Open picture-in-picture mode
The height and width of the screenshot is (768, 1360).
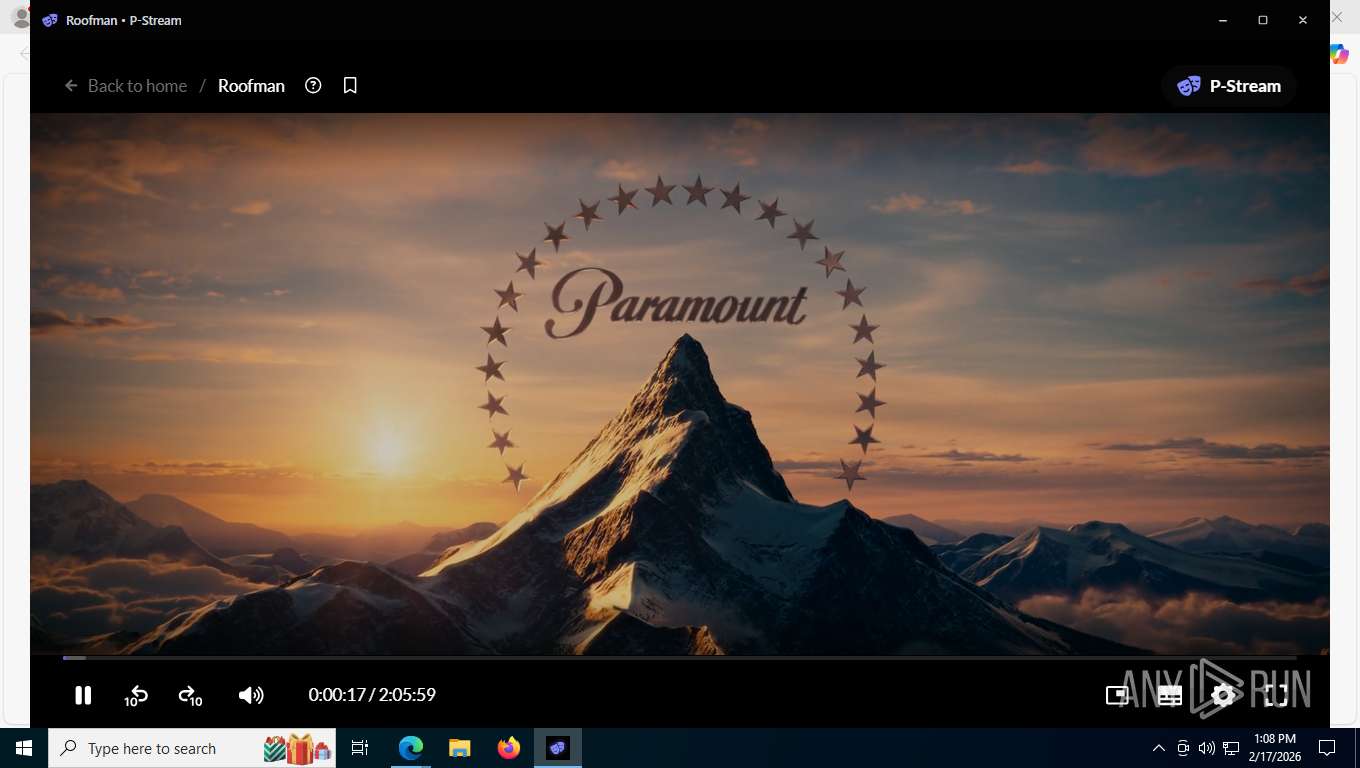1117,695
